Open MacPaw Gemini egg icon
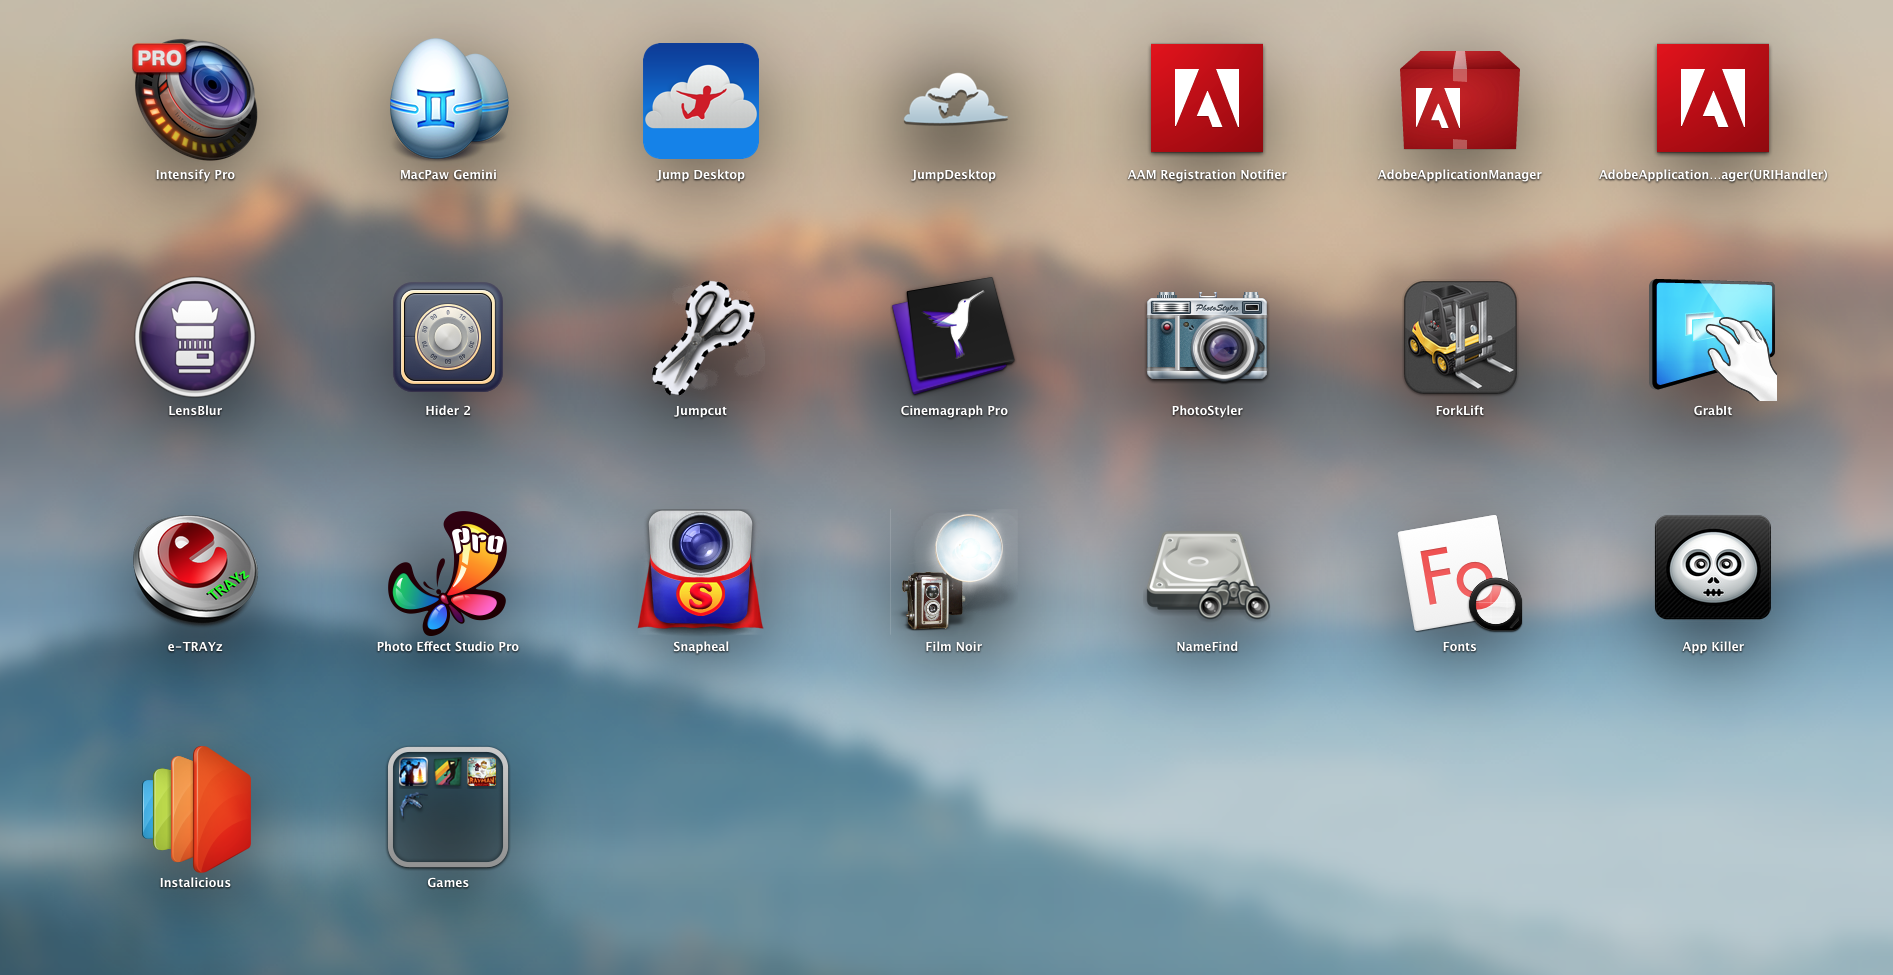This screenshot has width=1893, height=975. pyautogui.click(x=448, y=100)
